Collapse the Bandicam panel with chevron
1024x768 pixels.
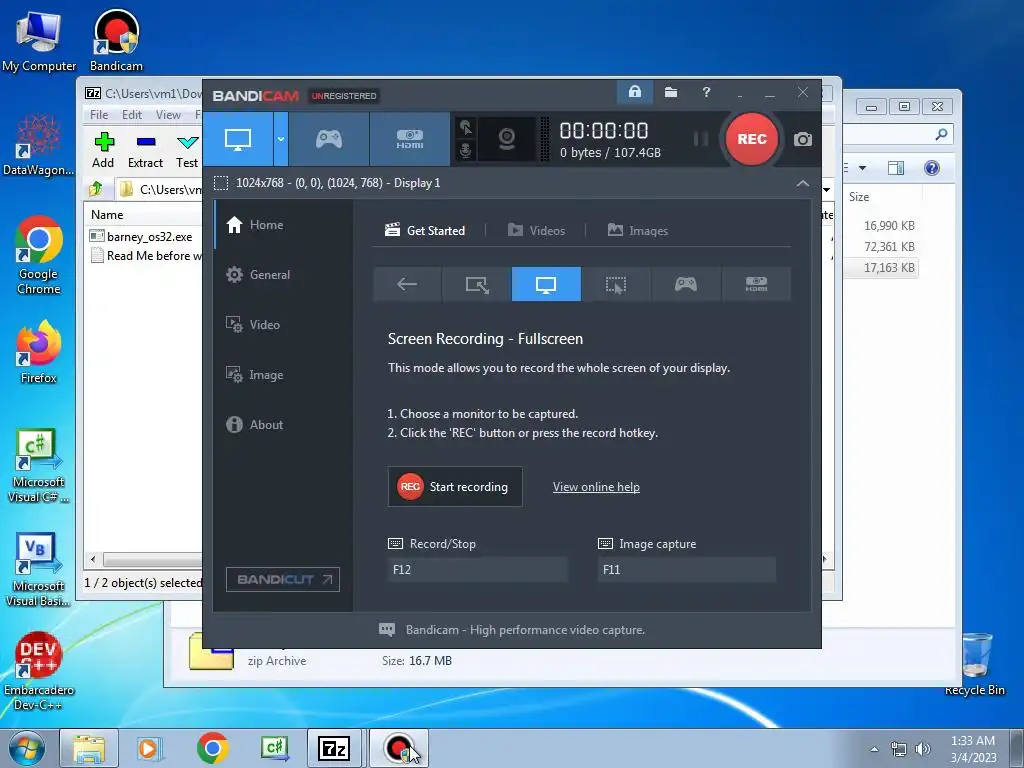point(803,184)
